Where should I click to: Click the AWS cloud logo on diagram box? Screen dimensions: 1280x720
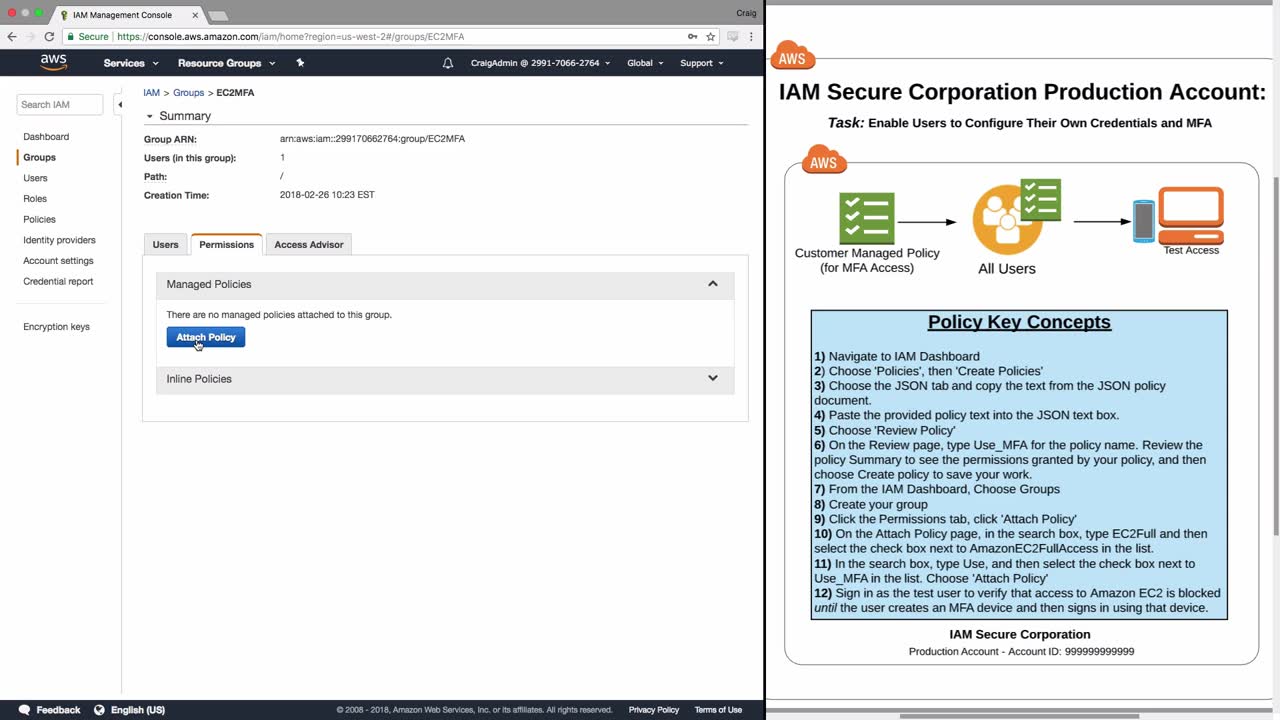(824, 160)
